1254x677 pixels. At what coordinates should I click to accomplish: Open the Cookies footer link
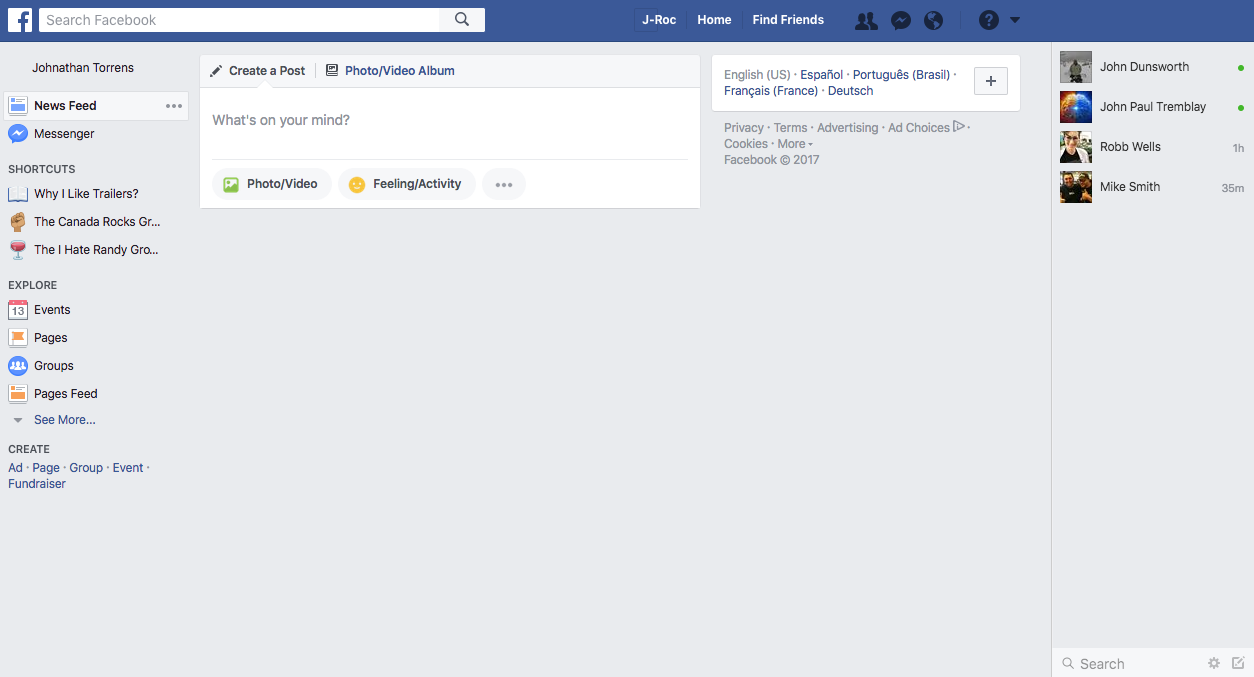pyautogui.click(x=746, y=144)
